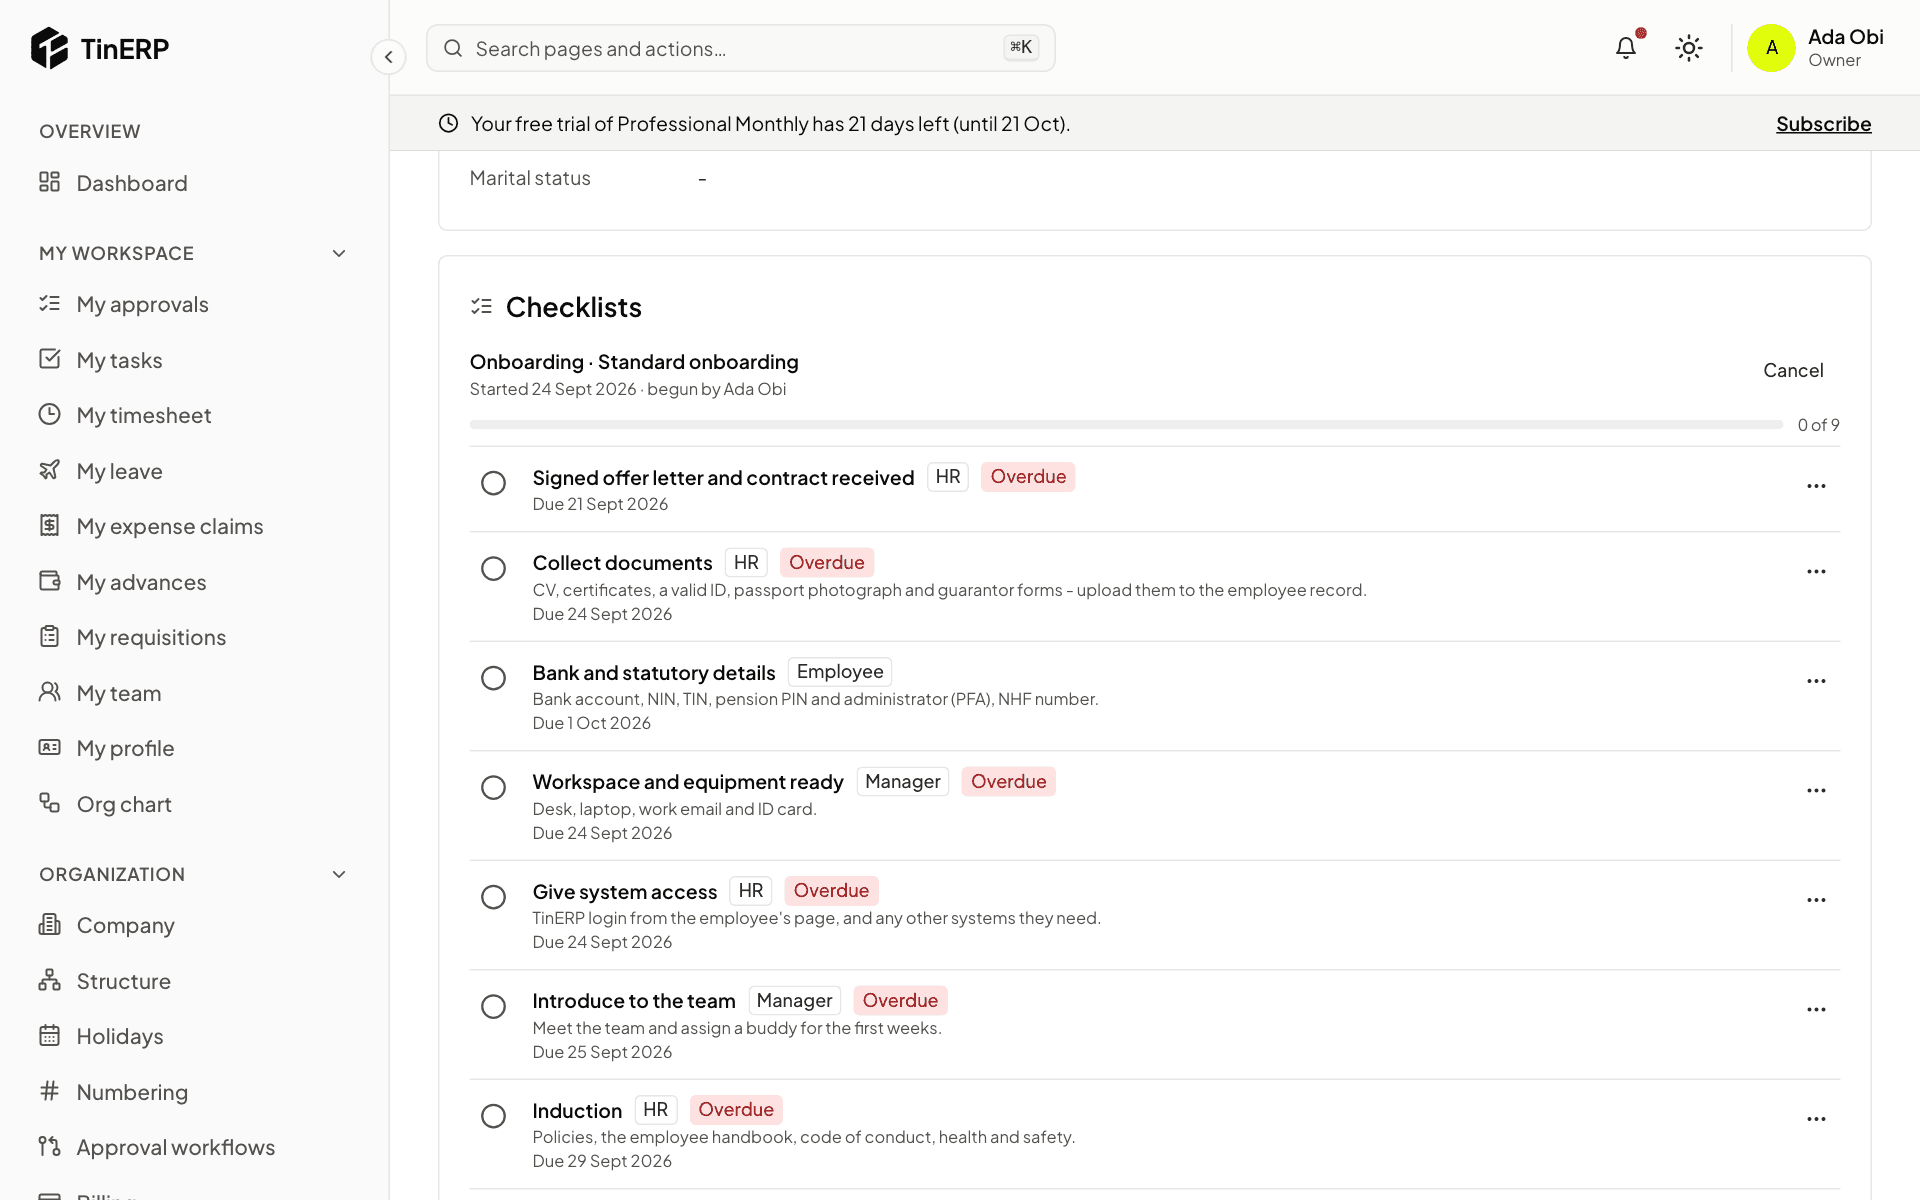Complete the Bank and statutory details item
This screenshot has width=1920, height=1200.
(x=493, y=678)
